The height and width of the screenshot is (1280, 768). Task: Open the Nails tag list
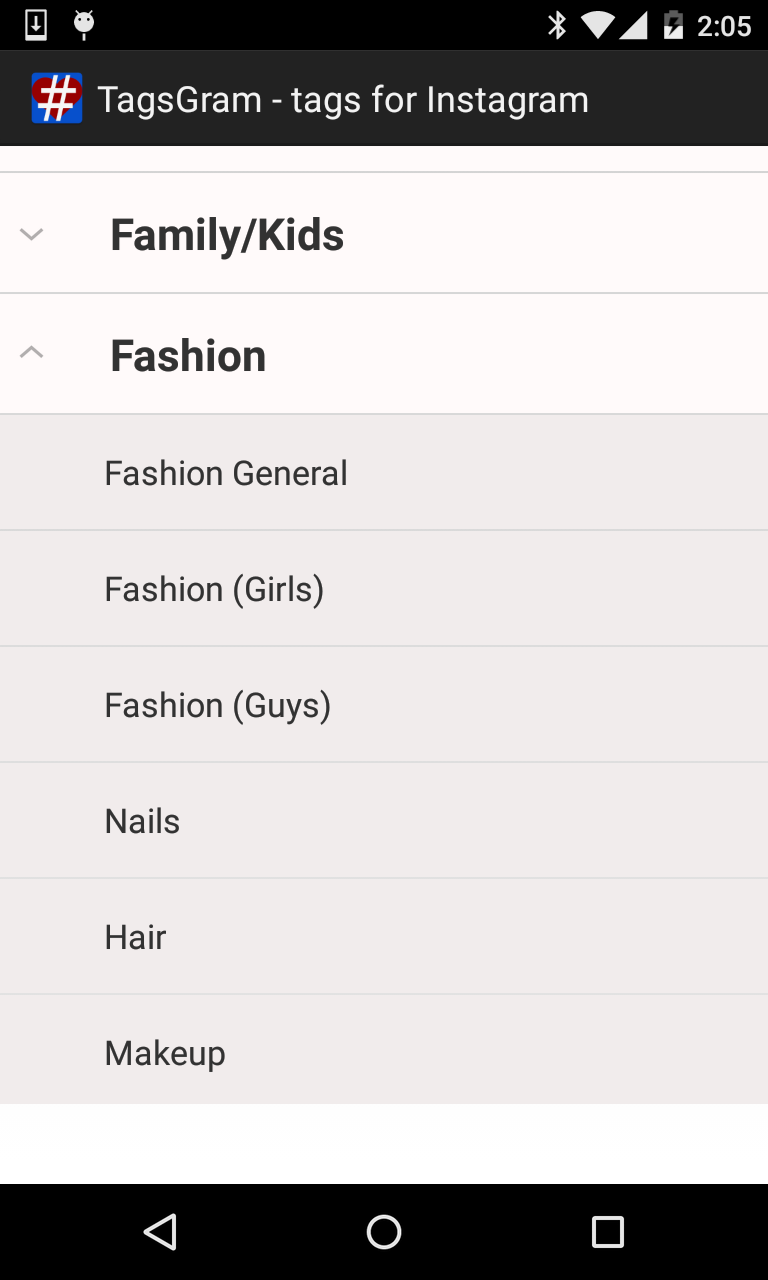pos(142,821)
